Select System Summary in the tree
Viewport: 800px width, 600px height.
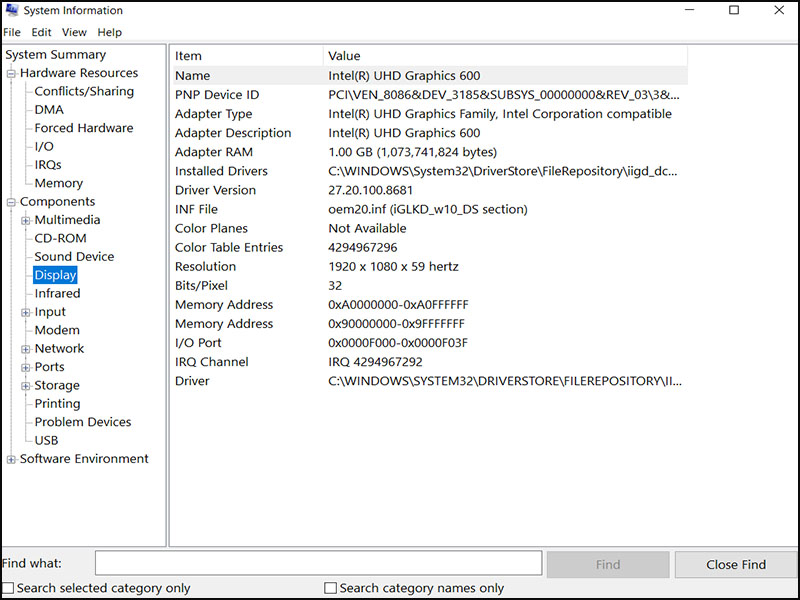tap(56, 55)
